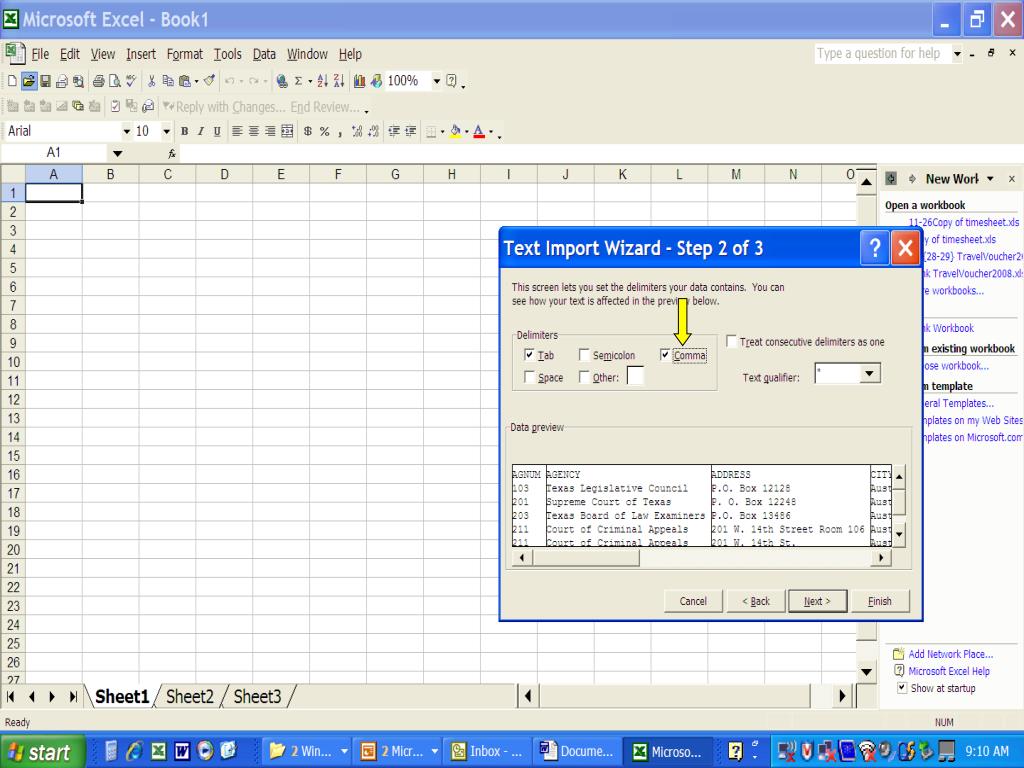
Task: Switch to the Sheet2 tab
Action: (x=189, y=697)
